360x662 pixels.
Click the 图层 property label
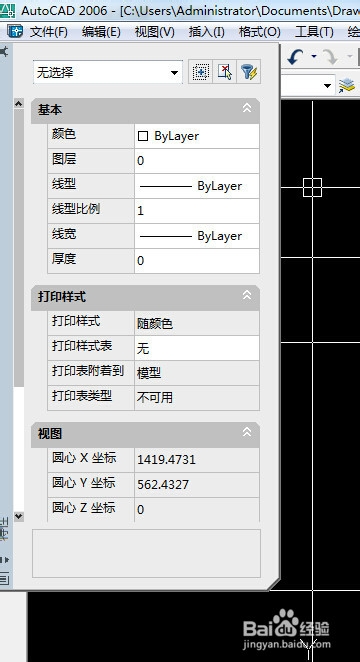coord(64,159)
